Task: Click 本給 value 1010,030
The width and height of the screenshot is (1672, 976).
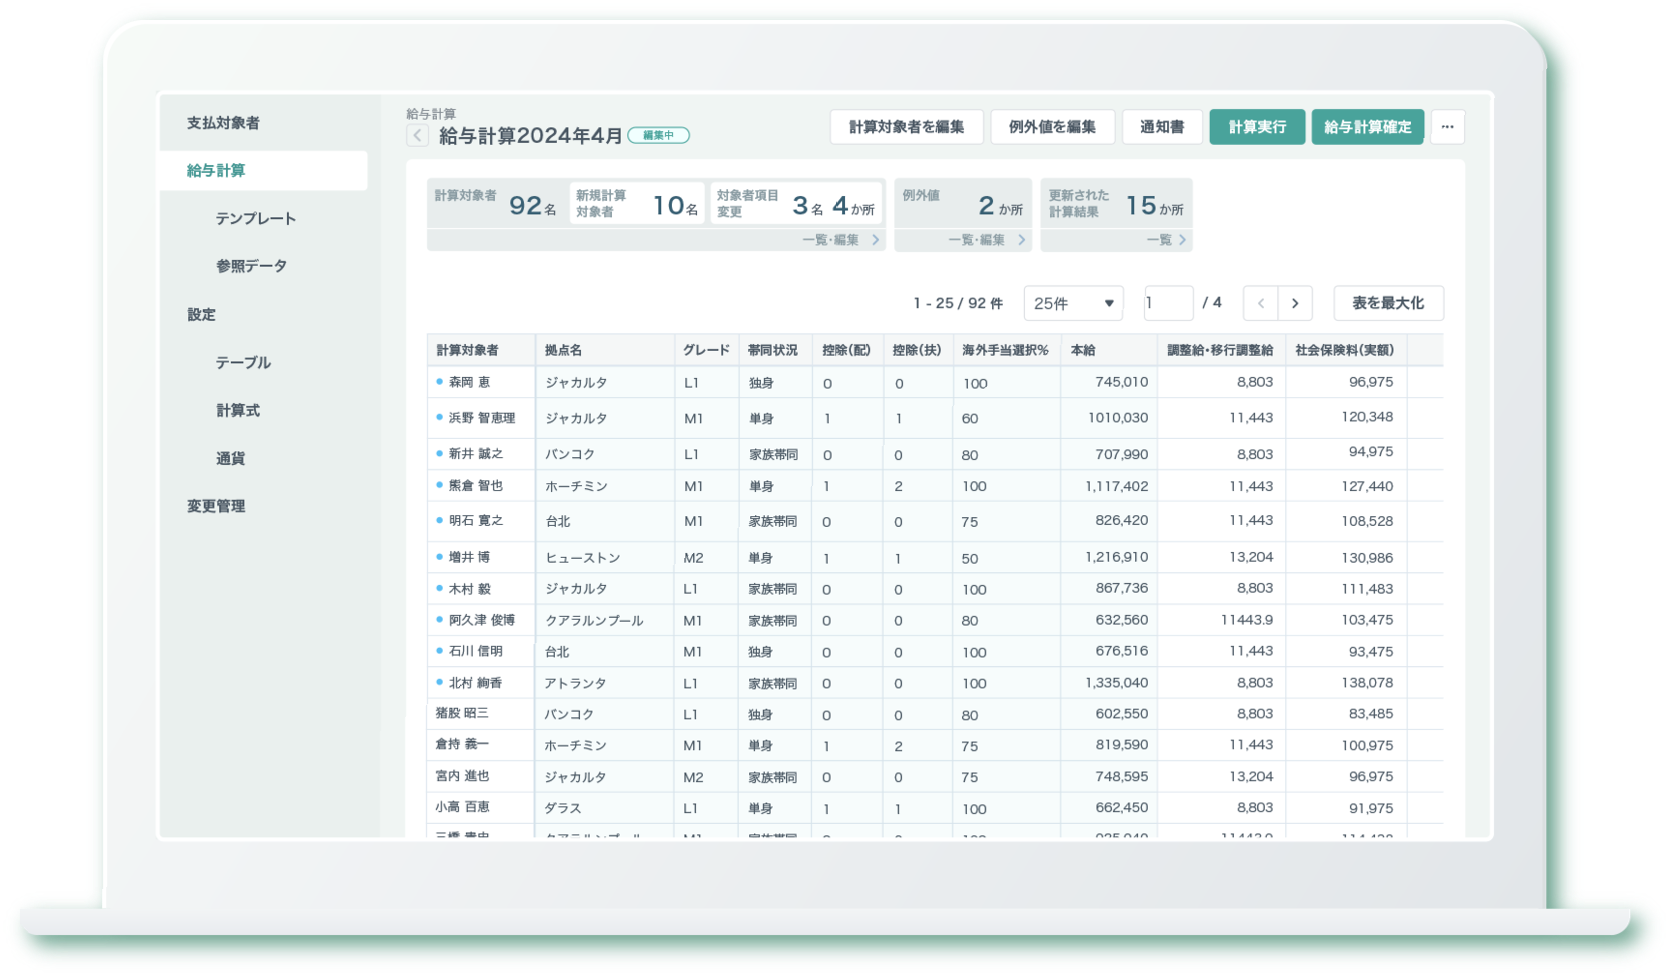Action: (1118, 418)
